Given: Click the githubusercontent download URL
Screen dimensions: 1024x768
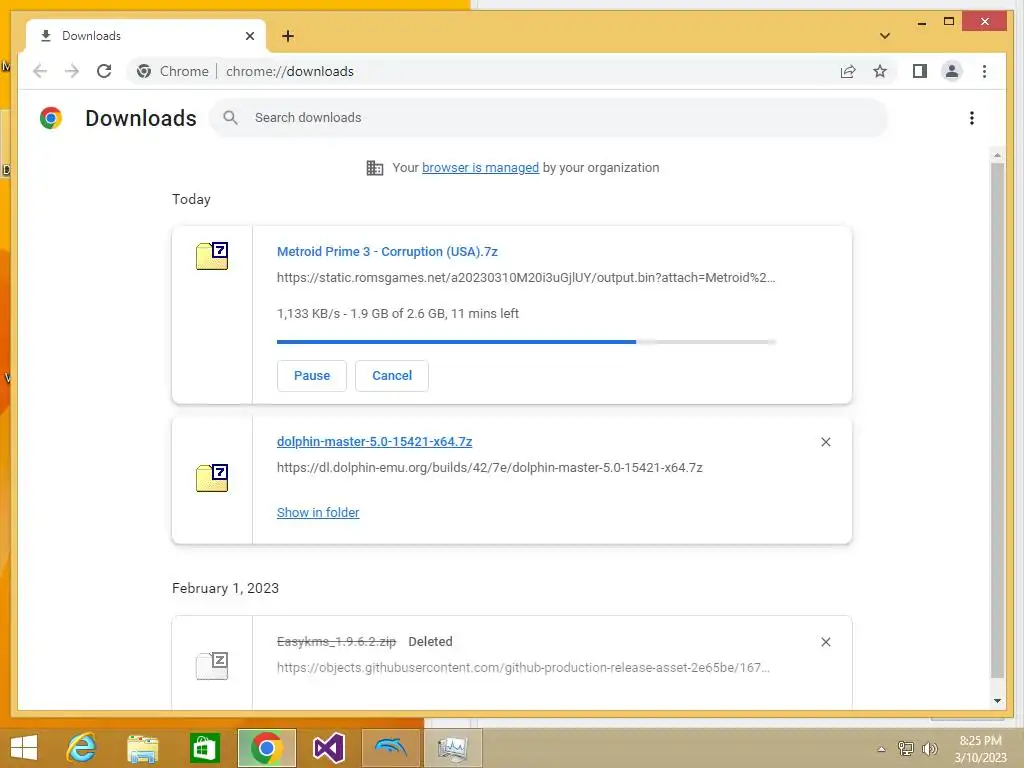Looking at the screenshot, I should click(523, 667).
